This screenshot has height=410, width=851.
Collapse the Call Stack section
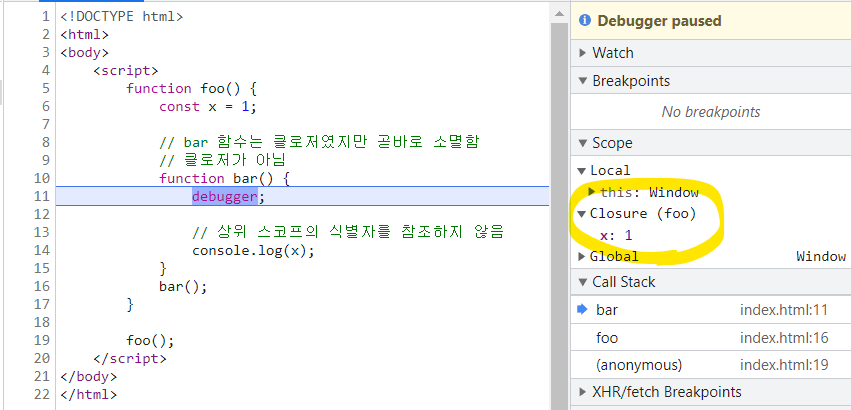tap(583, 282)
